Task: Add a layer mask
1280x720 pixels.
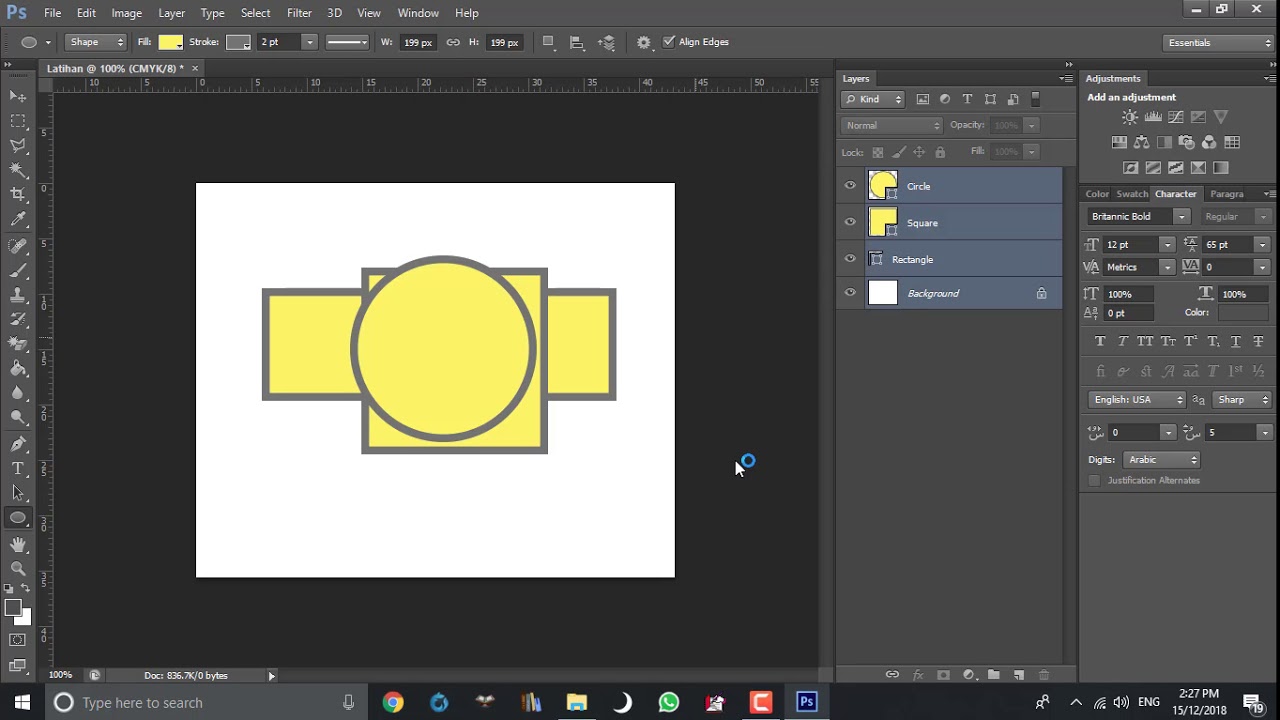Action: (943, 675)
